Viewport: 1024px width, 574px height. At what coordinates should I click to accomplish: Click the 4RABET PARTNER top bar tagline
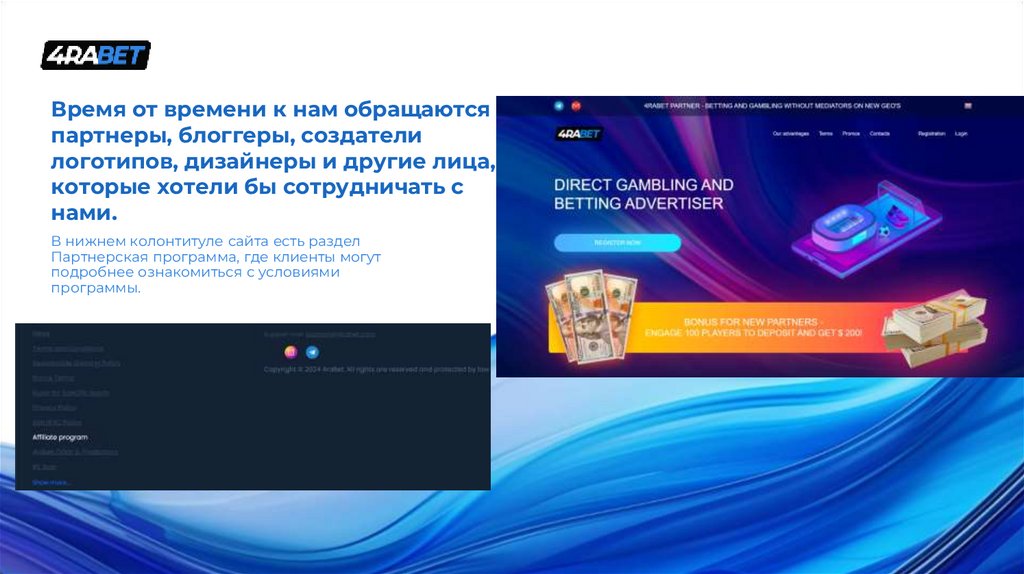point(772,106)
